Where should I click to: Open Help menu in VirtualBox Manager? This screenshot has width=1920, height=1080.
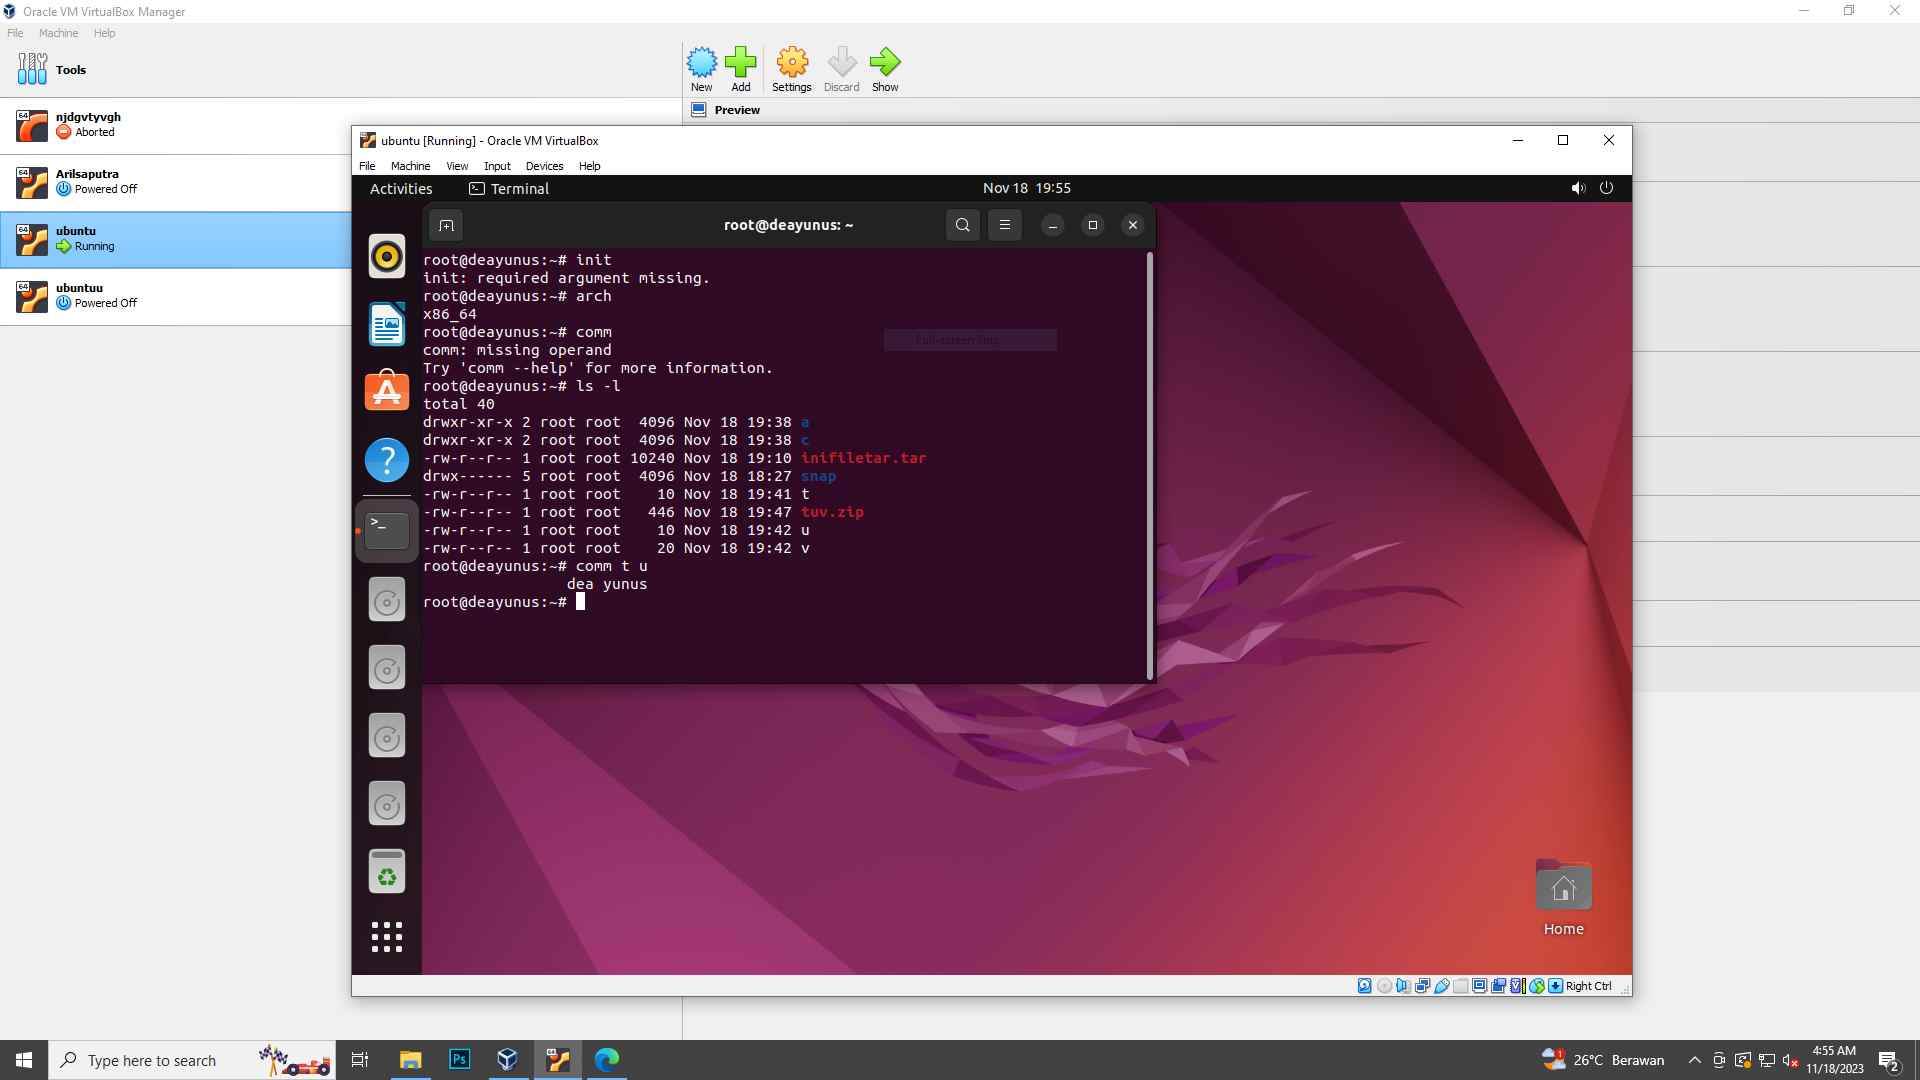point(104,33)
